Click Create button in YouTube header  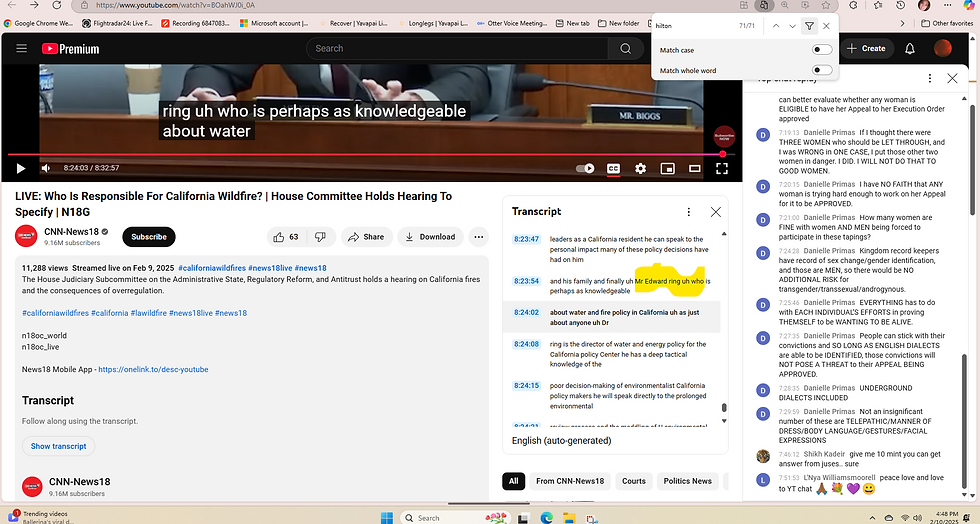tap(866, 48)
